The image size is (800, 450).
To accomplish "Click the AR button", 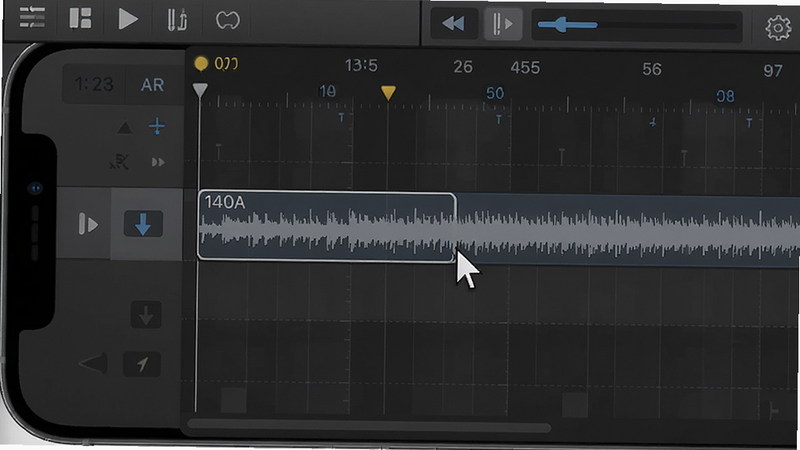I will [152, 85].
